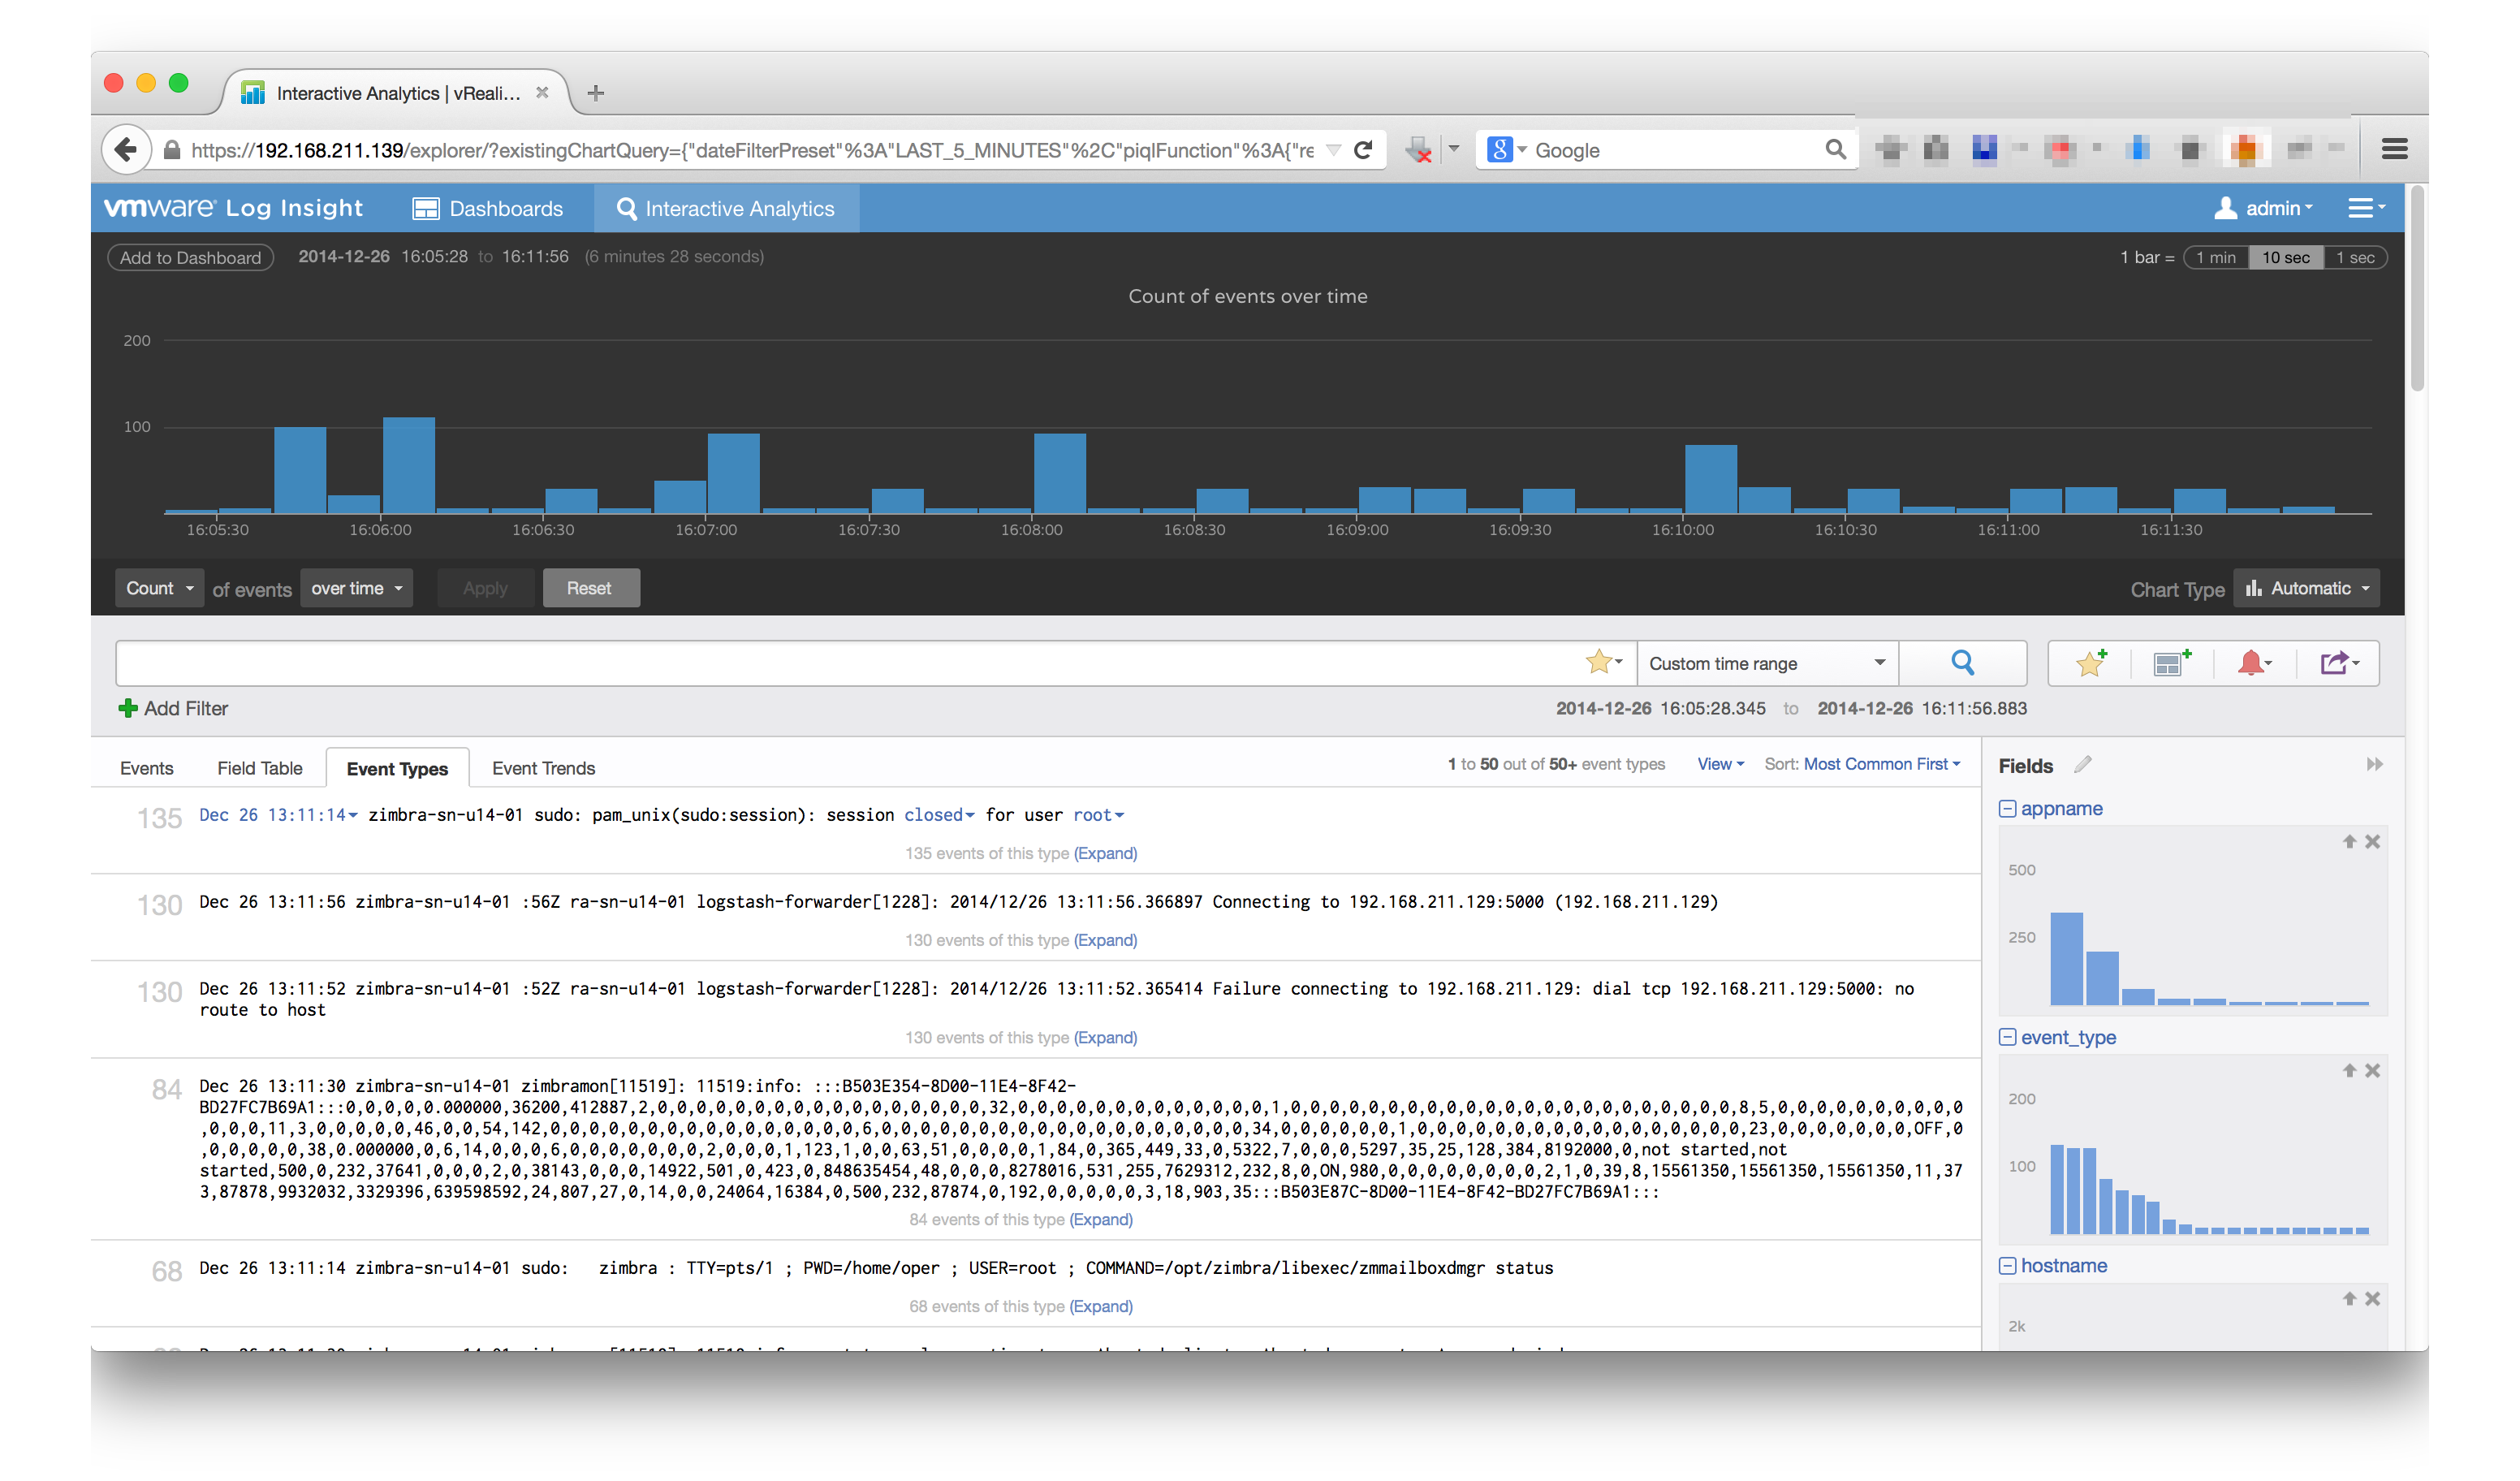Click the vertical page scrollbar
Screen dimensions: 2520x1481
(2417, 290)
